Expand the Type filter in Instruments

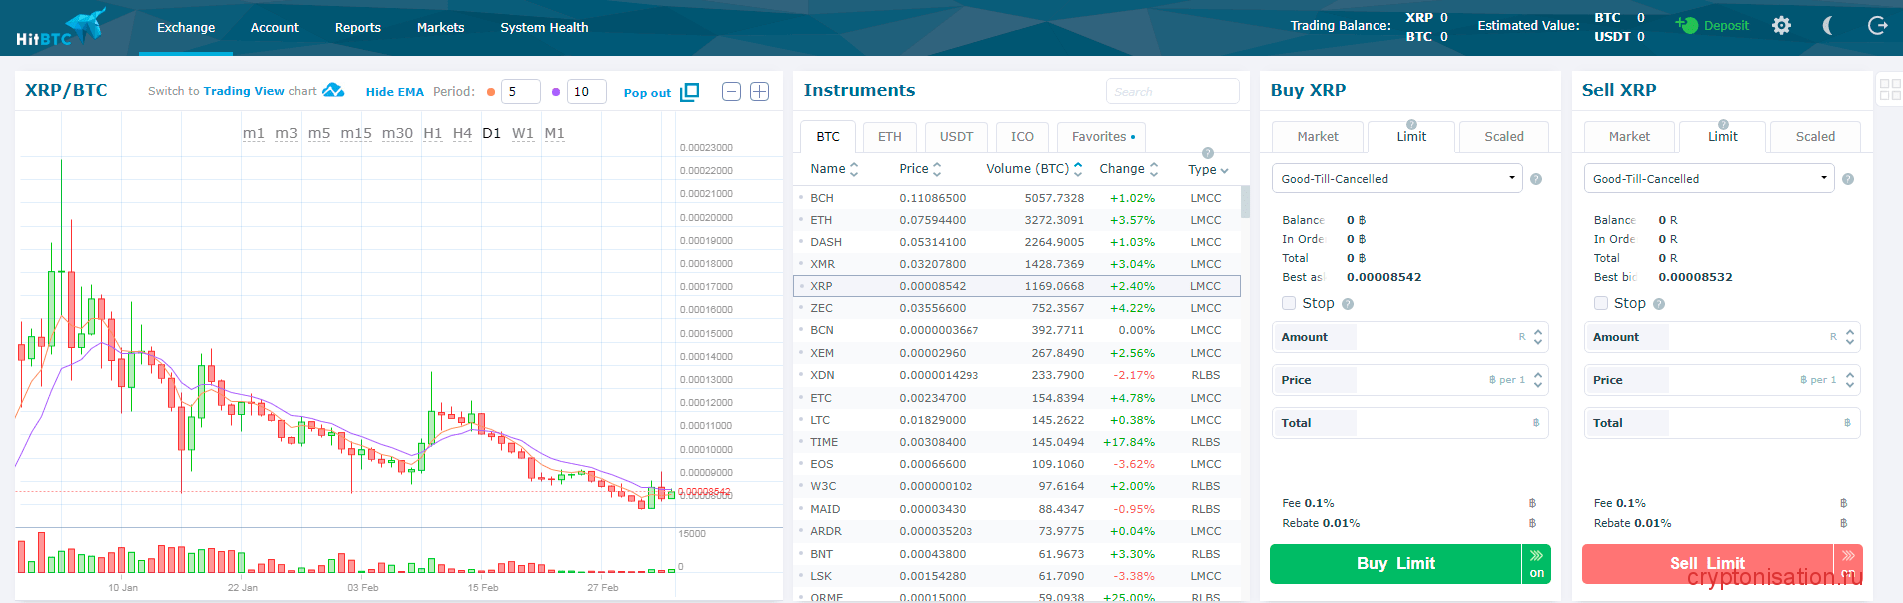pos(1207,170)
